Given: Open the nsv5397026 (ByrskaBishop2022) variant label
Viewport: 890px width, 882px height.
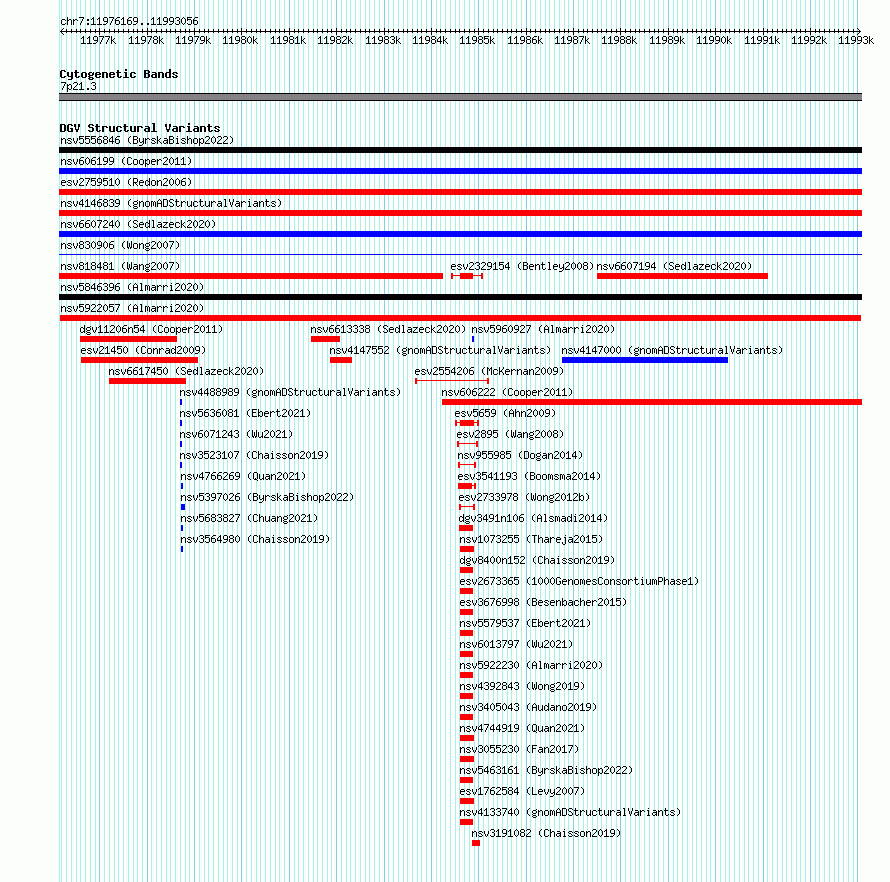Looking at the screenshot, I should (x=267, y=497).
